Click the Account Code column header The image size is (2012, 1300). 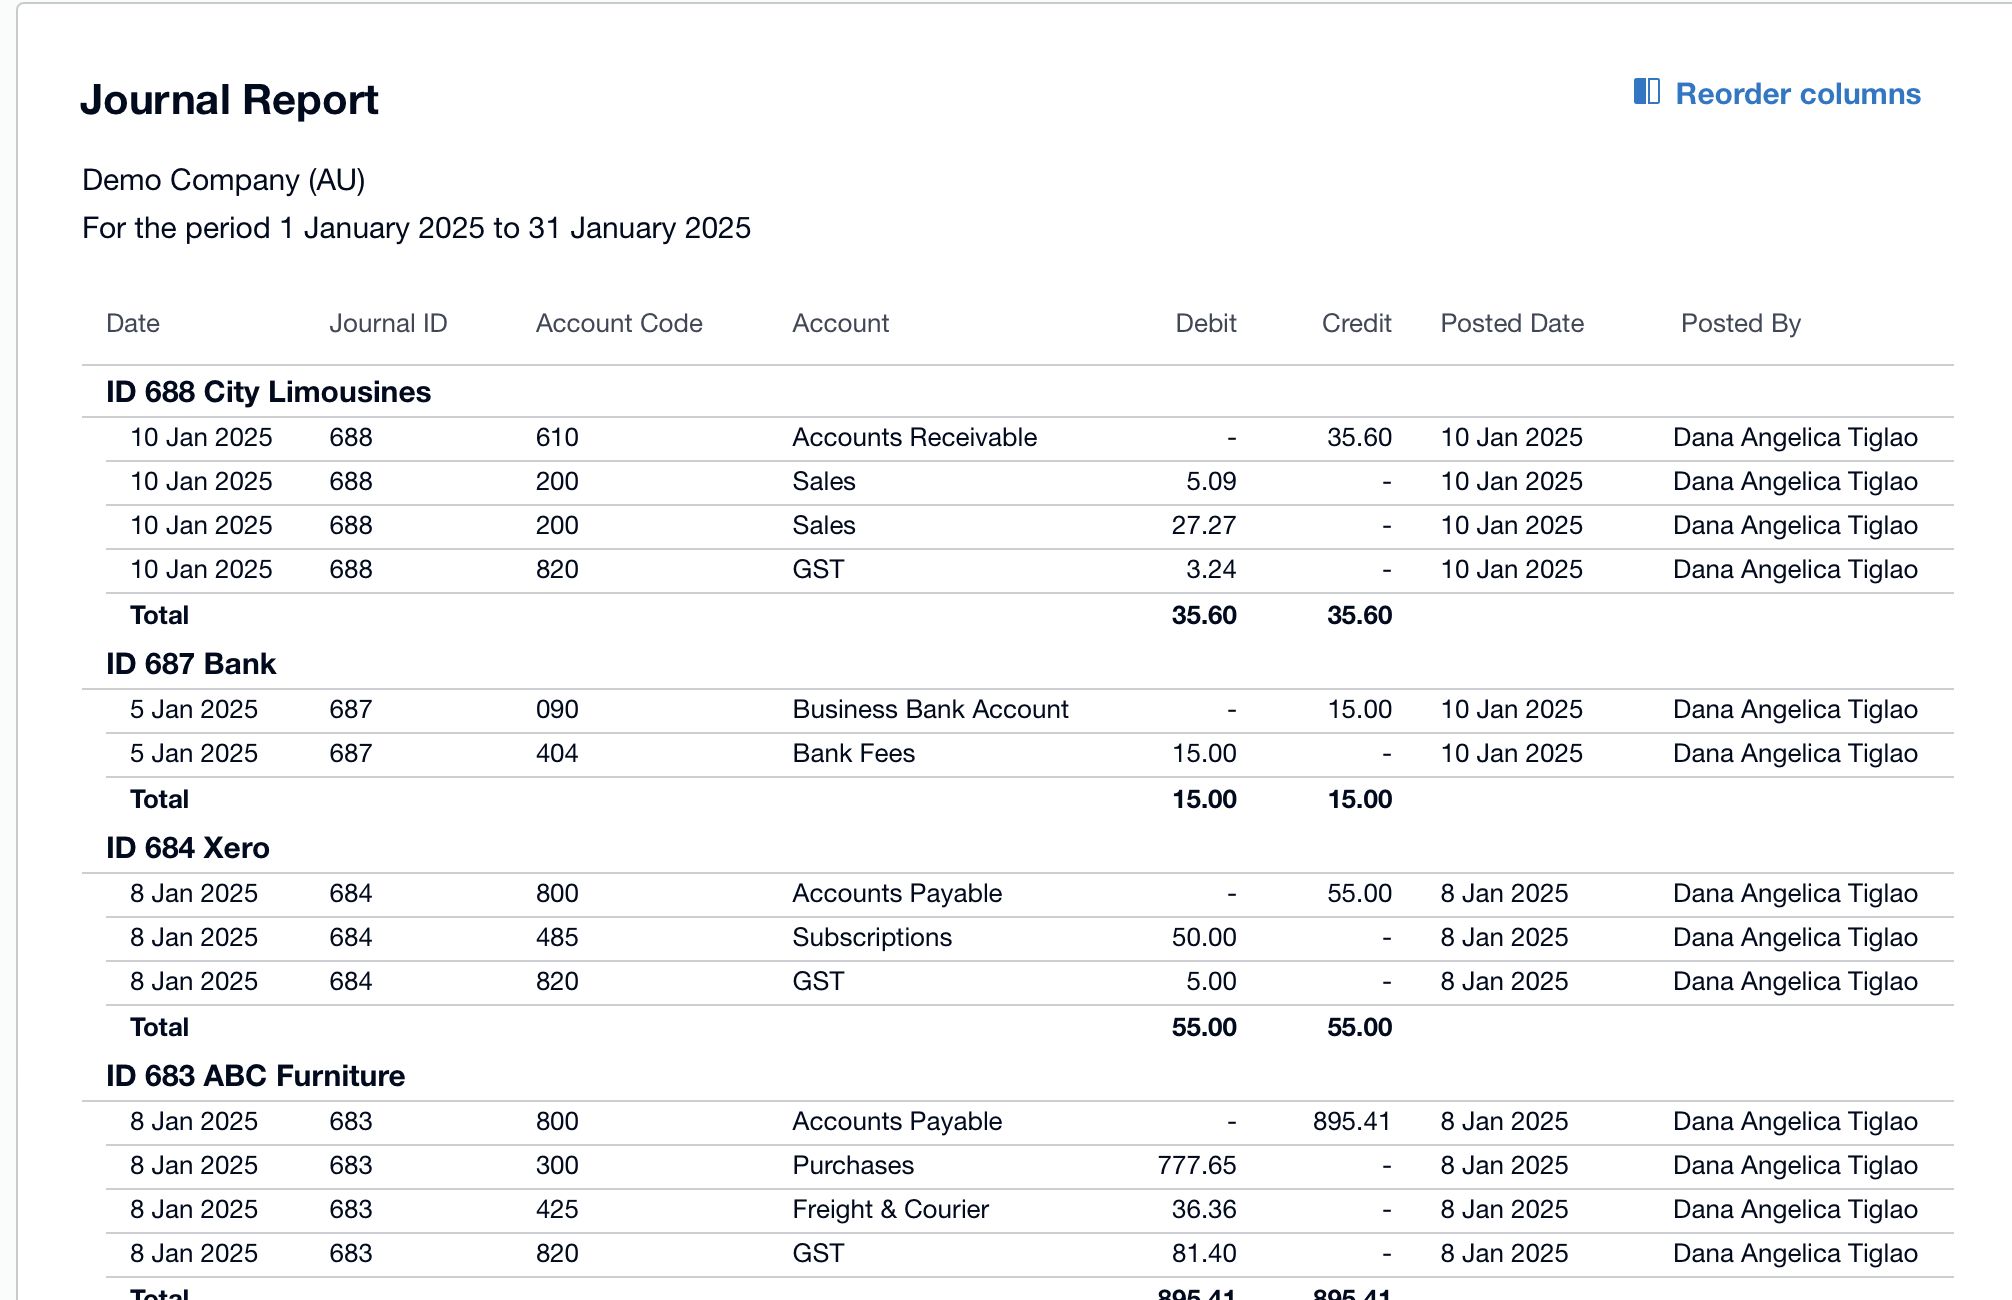tap(618, 323)
